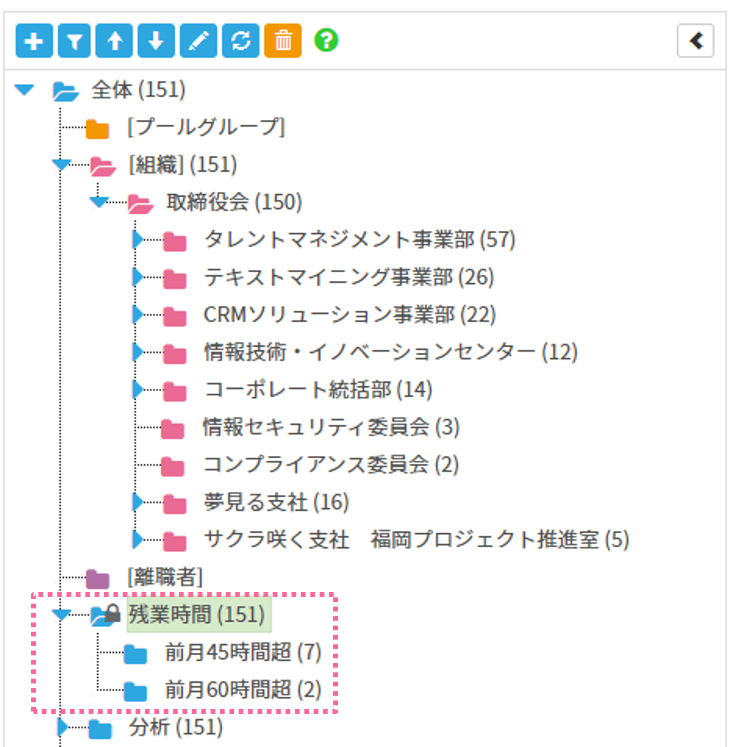730x747 pixels.
Task: Select CRMソリューション事業部 (22) department
Action: coord(349,315)
